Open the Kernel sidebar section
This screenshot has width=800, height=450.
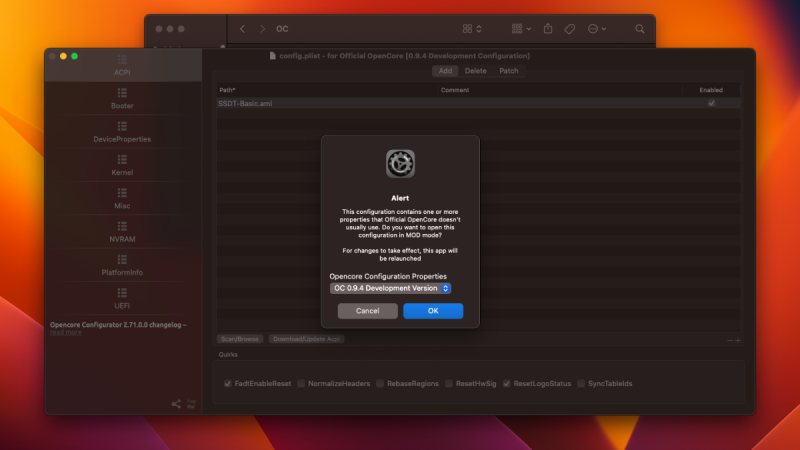[x=122, y=165]
